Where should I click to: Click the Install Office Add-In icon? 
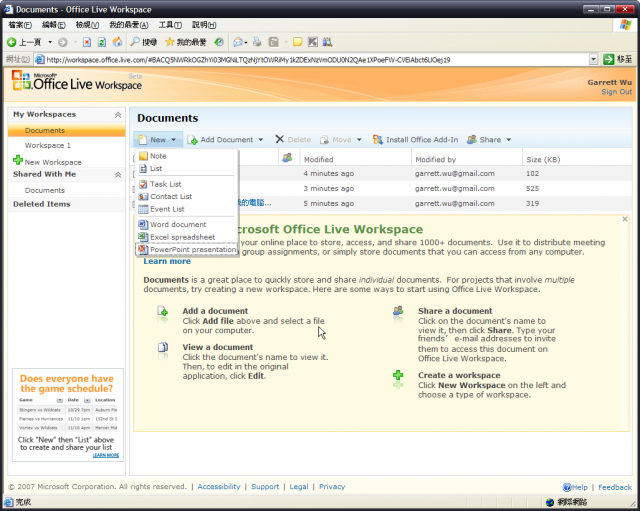pos(378,140)
